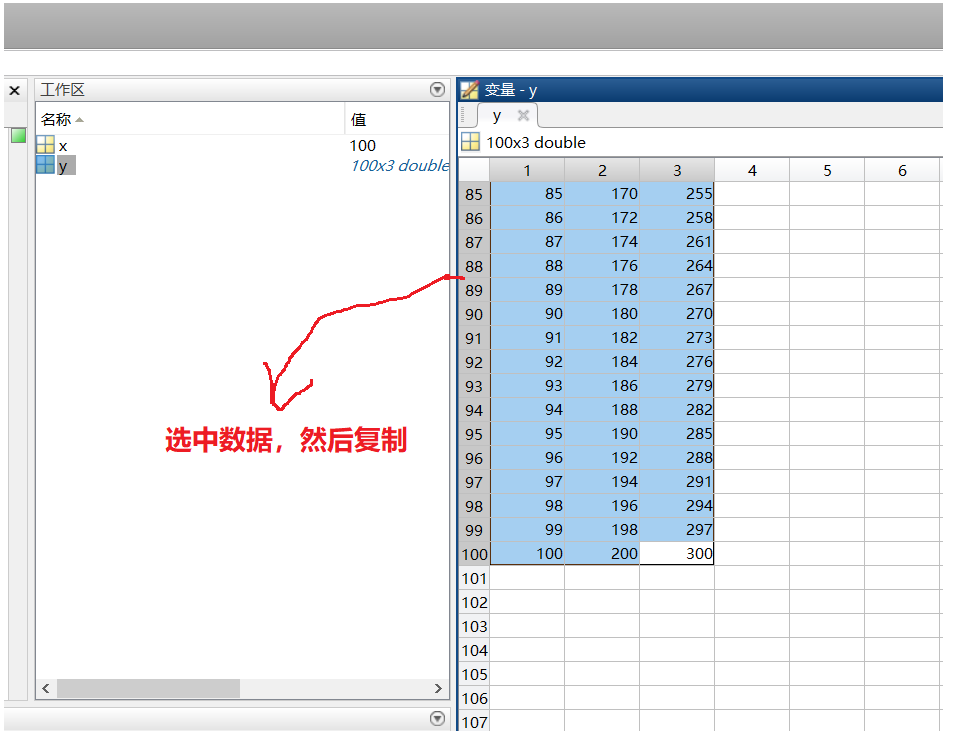Select row header 90
This screenshot has height=747, width=954.
tap(474, 314)
